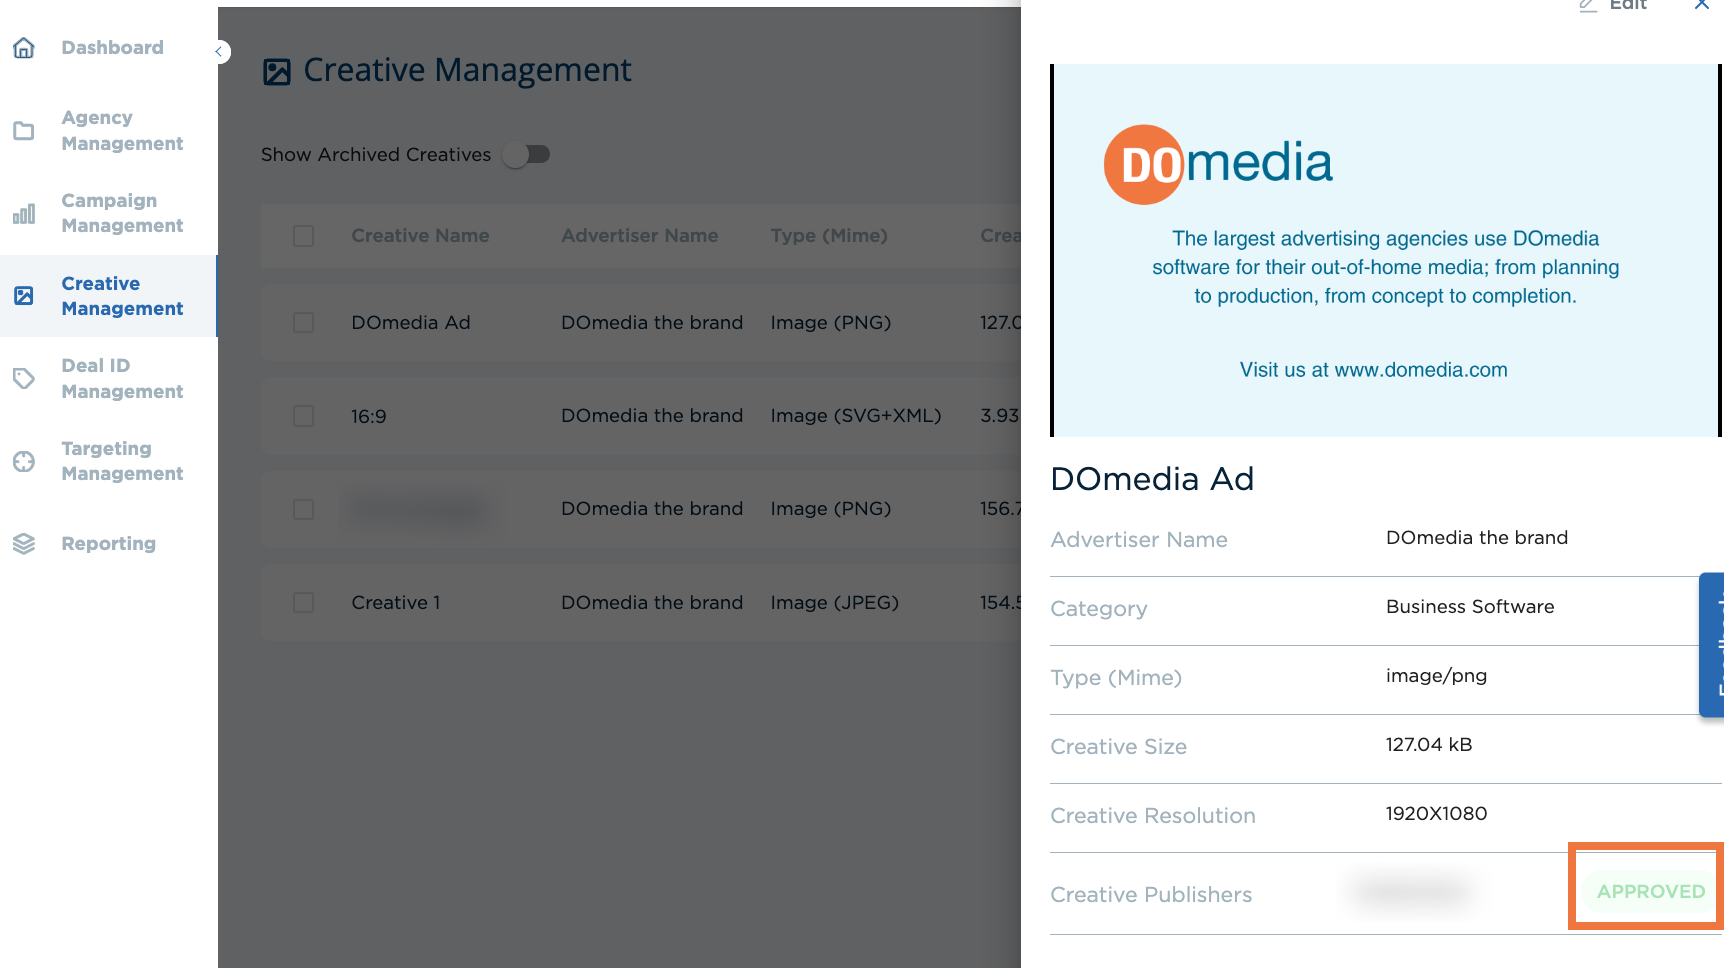This screenshot has width=1724, height=968.
Task: Click the DOmedia Ad creative name
Action: tap(411, 323)
